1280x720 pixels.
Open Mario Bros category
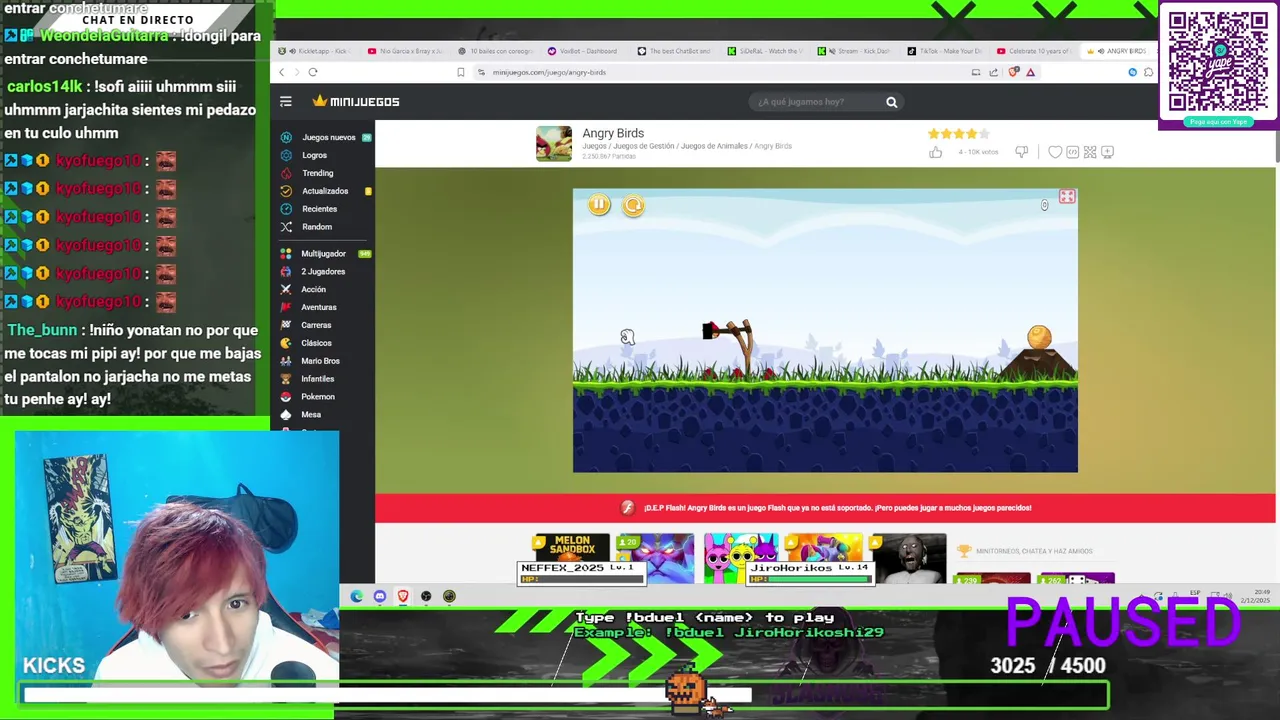point(320,361)
